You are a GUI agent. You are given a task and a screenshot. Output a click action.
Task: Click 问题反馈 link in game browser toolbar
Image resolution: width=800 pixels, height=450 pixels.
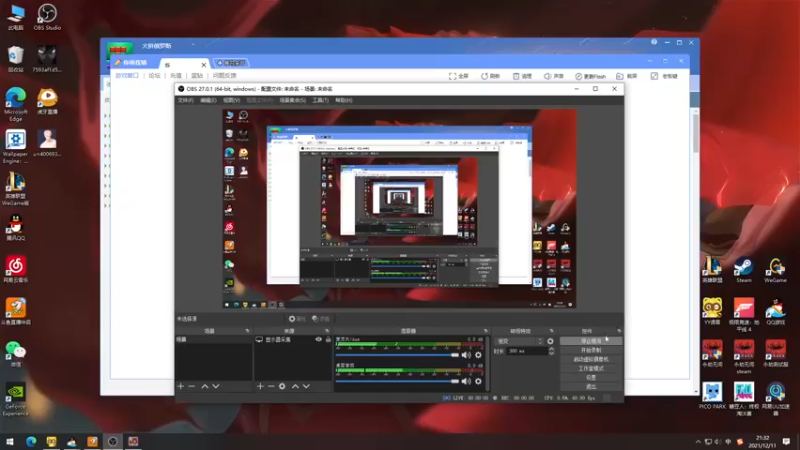coord(224,76)
